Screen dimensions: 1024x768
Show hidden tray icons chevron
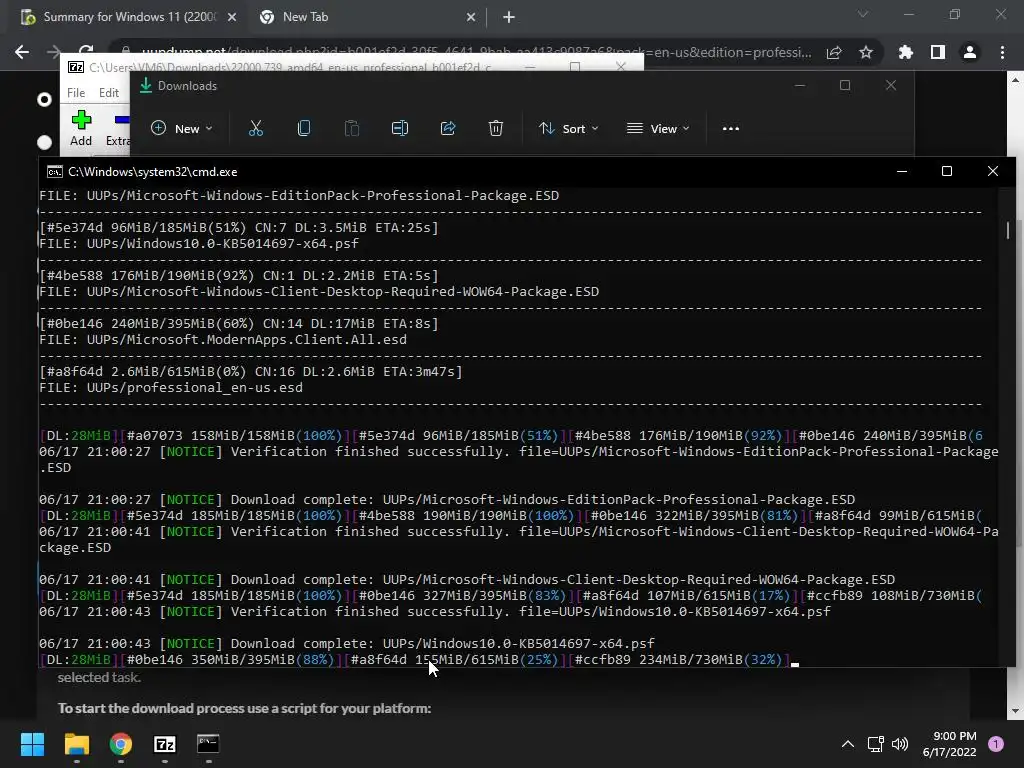tap(848, 744)
